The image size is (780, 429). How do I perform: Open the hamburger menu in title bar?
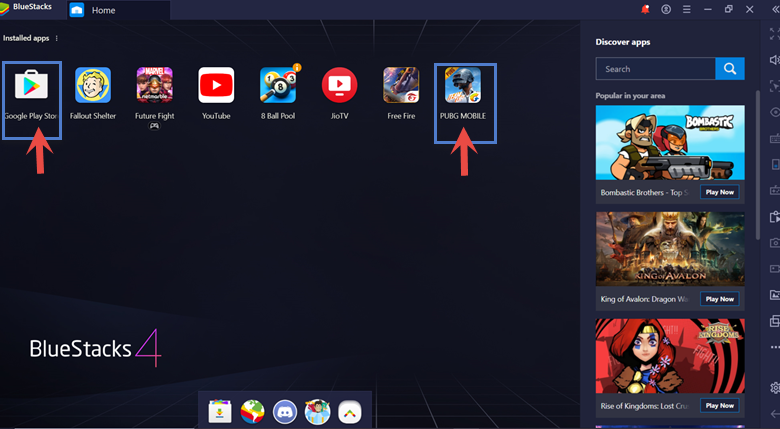click(686, 9)
